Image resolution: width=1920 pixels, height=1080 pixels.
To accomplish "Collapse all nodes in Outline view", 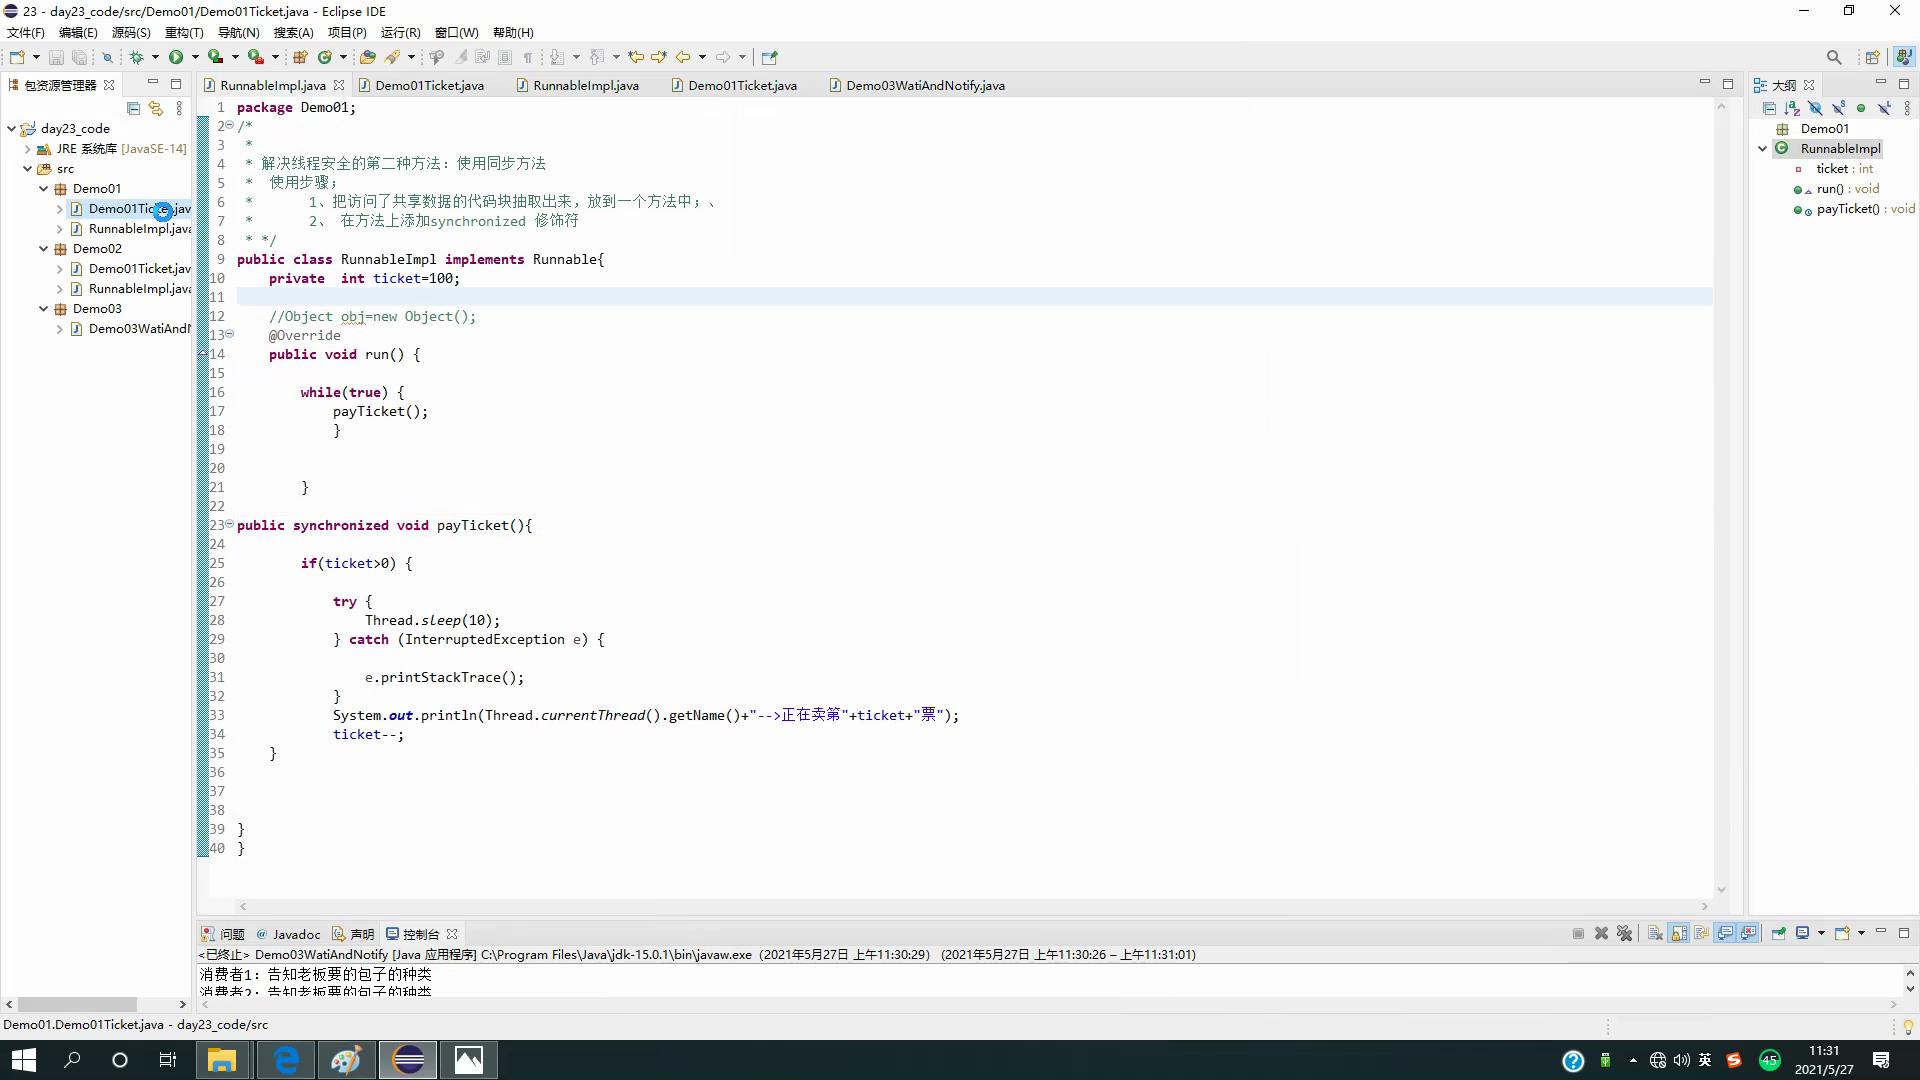I will coord(1770,108).
